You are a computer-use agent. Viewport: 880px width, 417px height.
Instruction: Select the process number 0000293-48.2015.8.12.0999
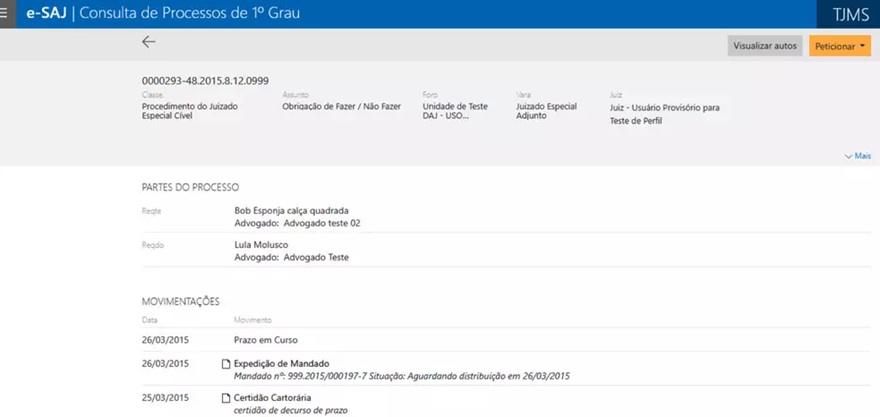[205, 81]
